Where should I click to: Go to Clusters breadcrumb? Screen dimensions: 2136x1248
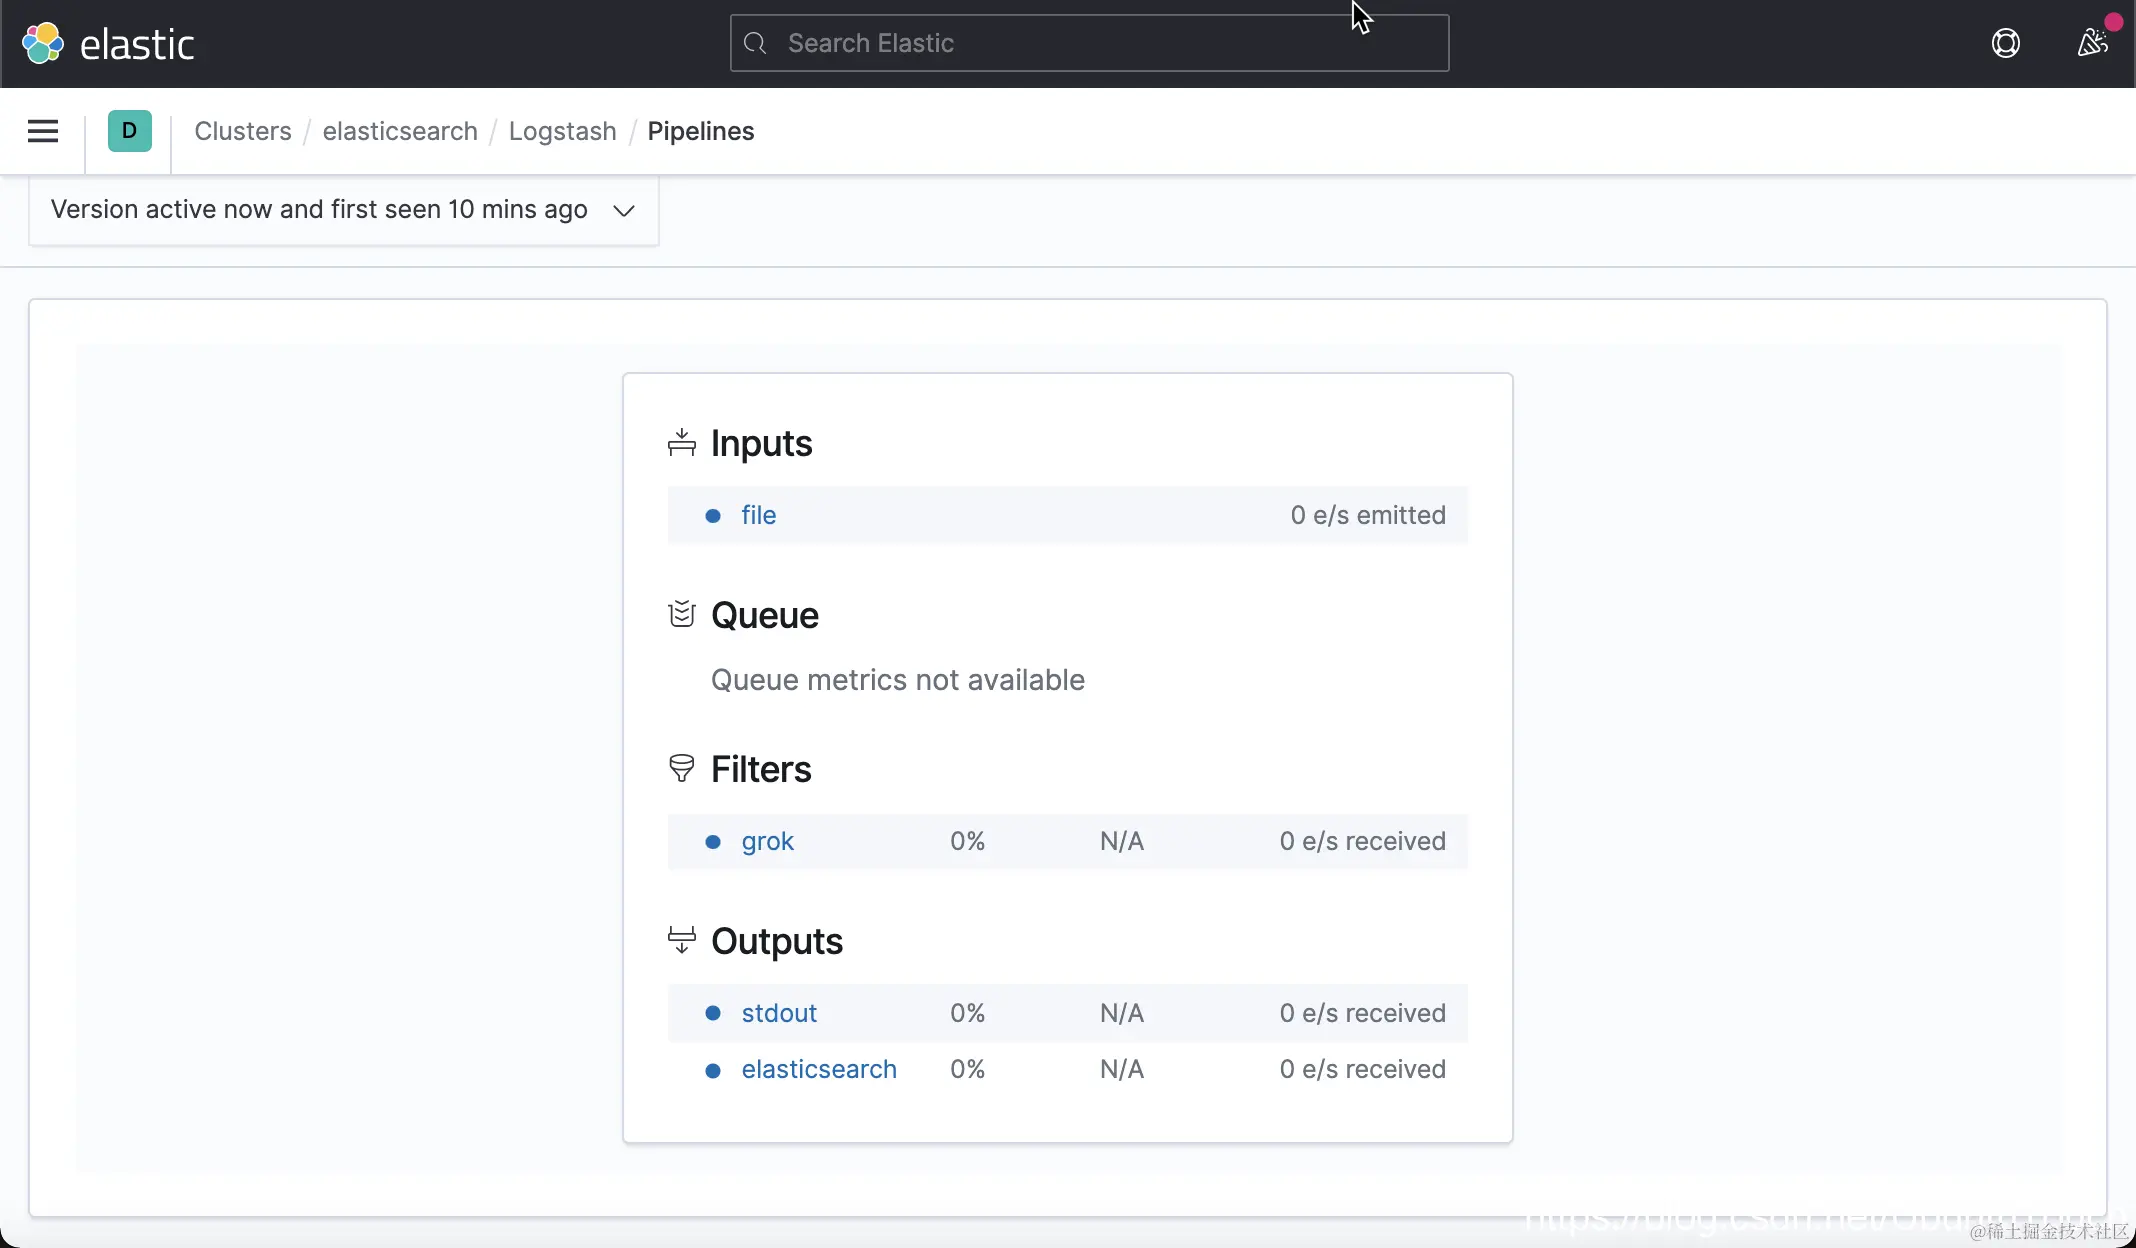click(x=243, y=131)
